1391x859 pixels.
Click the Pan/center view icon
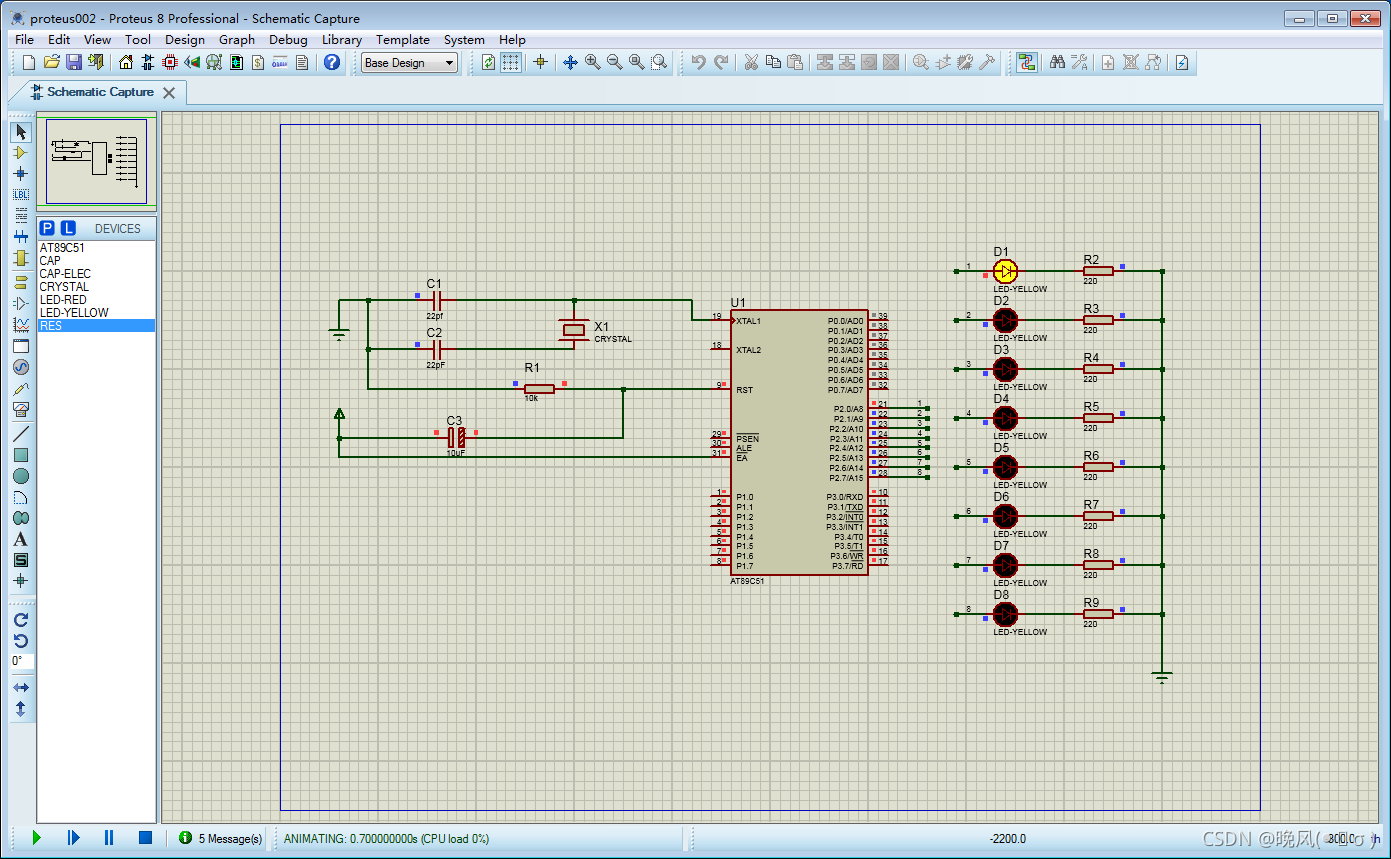pyautogui.click(x=570, y=62)
